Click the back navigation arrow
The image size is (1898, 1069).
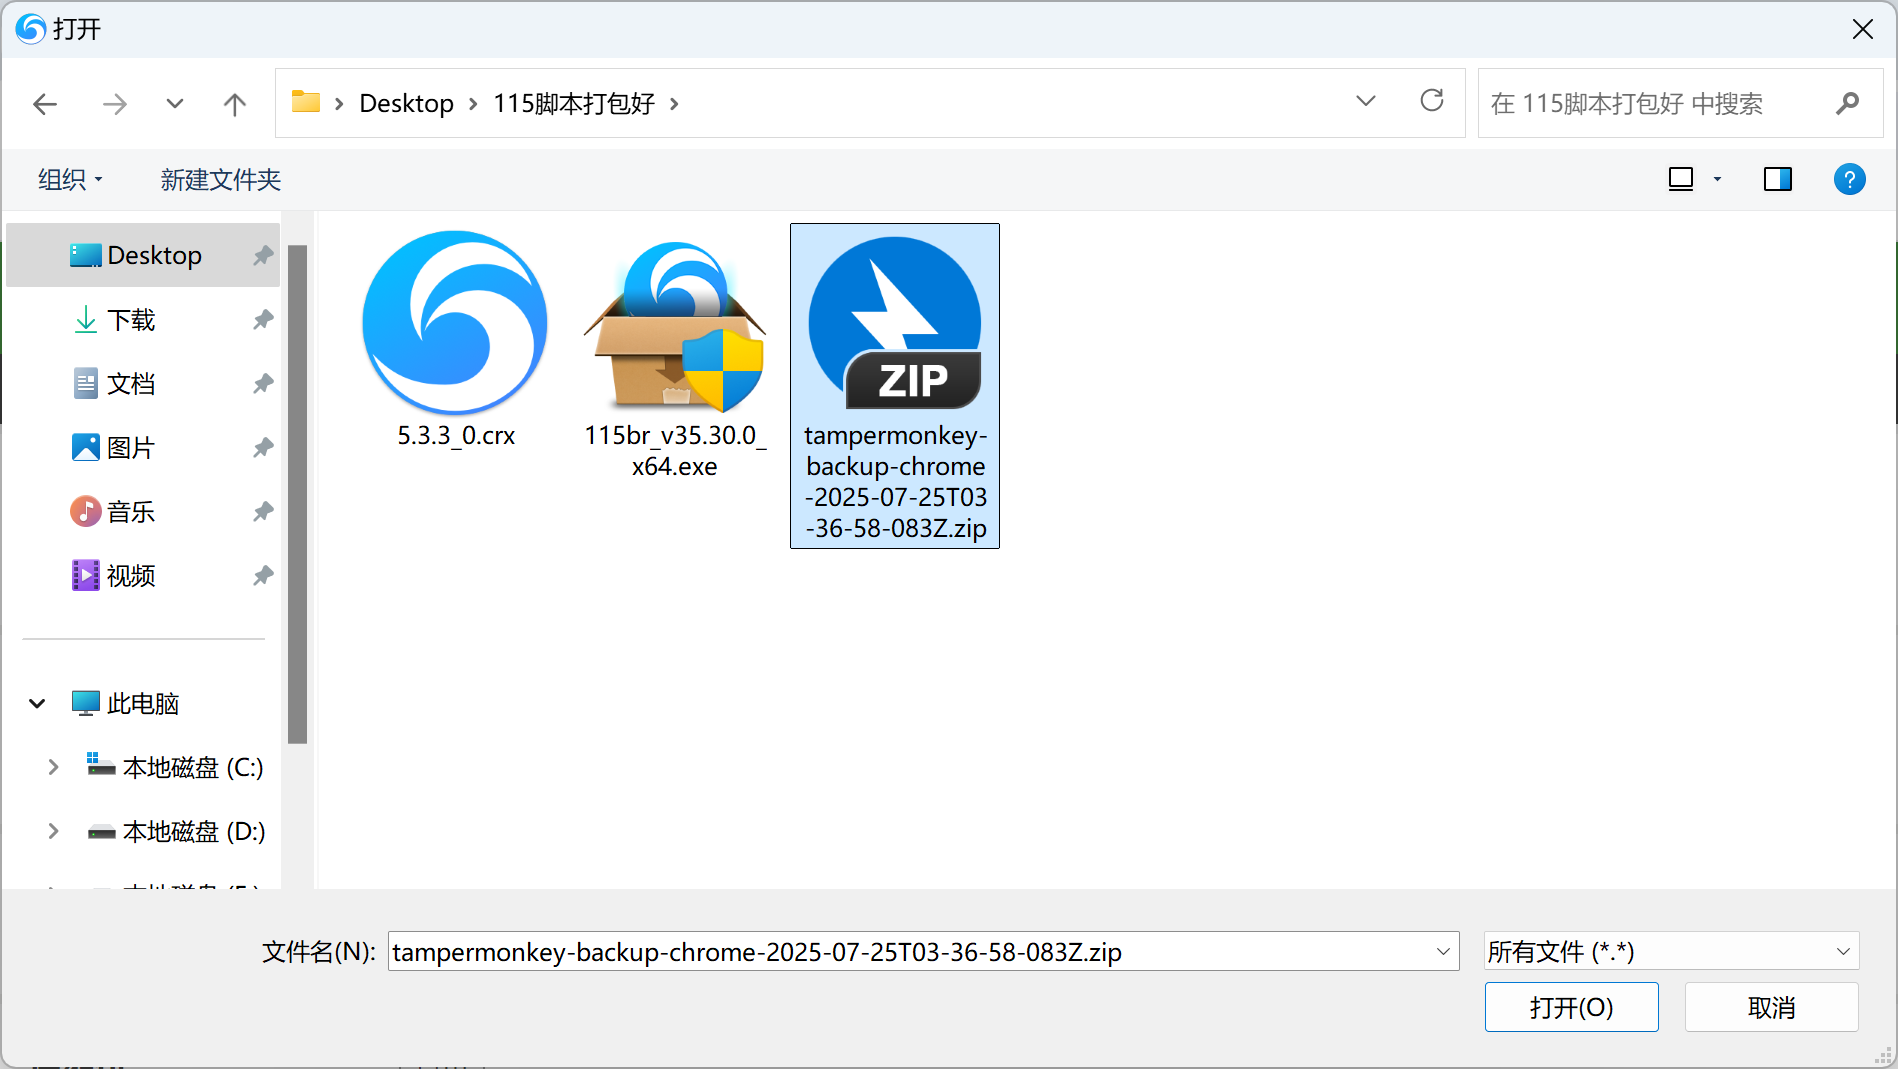pos(45,104)
